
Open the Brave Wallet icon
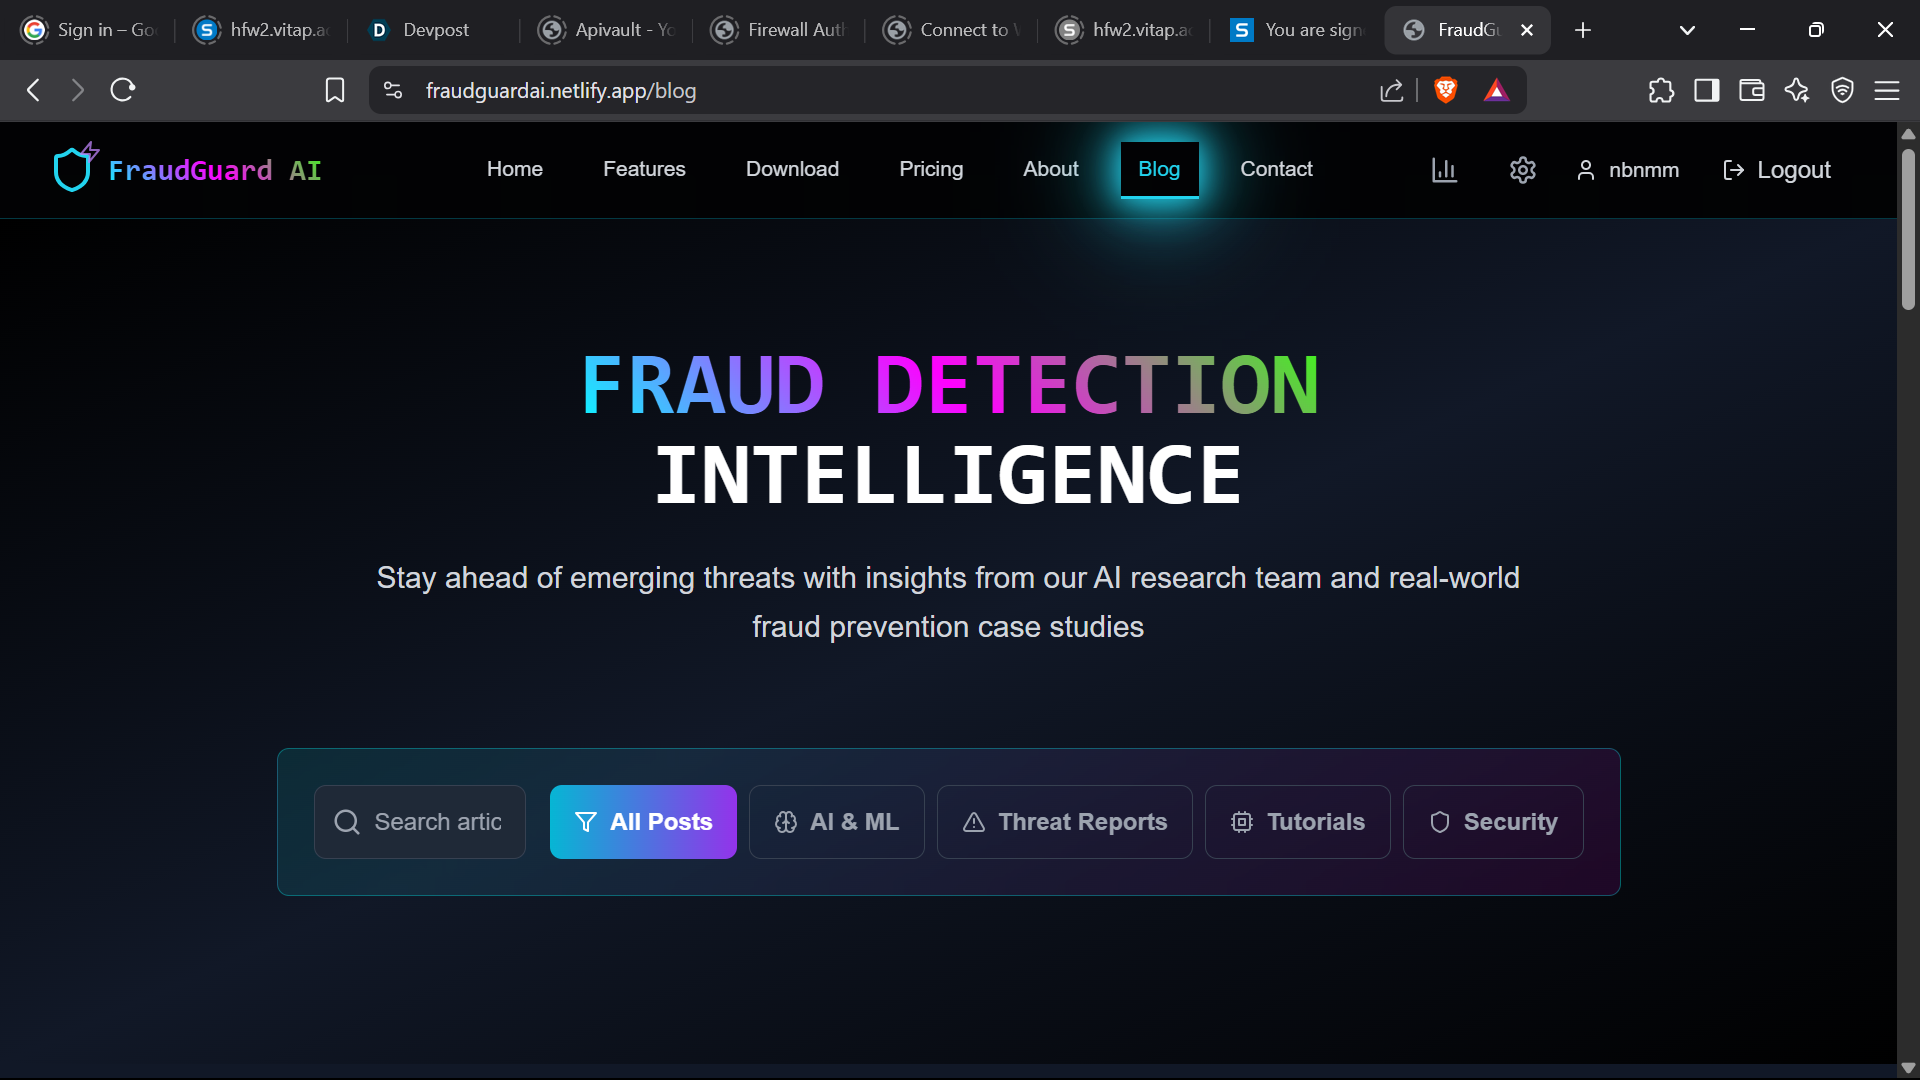coord(1751,90)
